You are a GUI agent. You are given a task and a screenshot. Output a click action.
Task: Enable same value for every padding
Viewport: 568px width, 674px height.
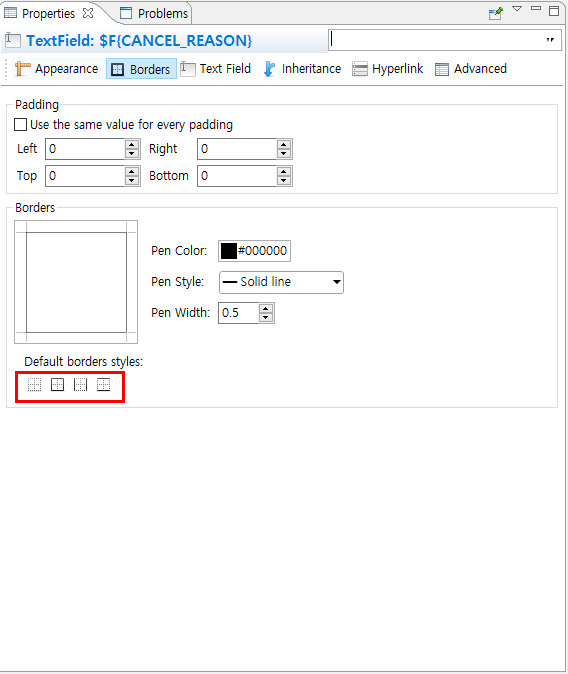pos(21,125)
